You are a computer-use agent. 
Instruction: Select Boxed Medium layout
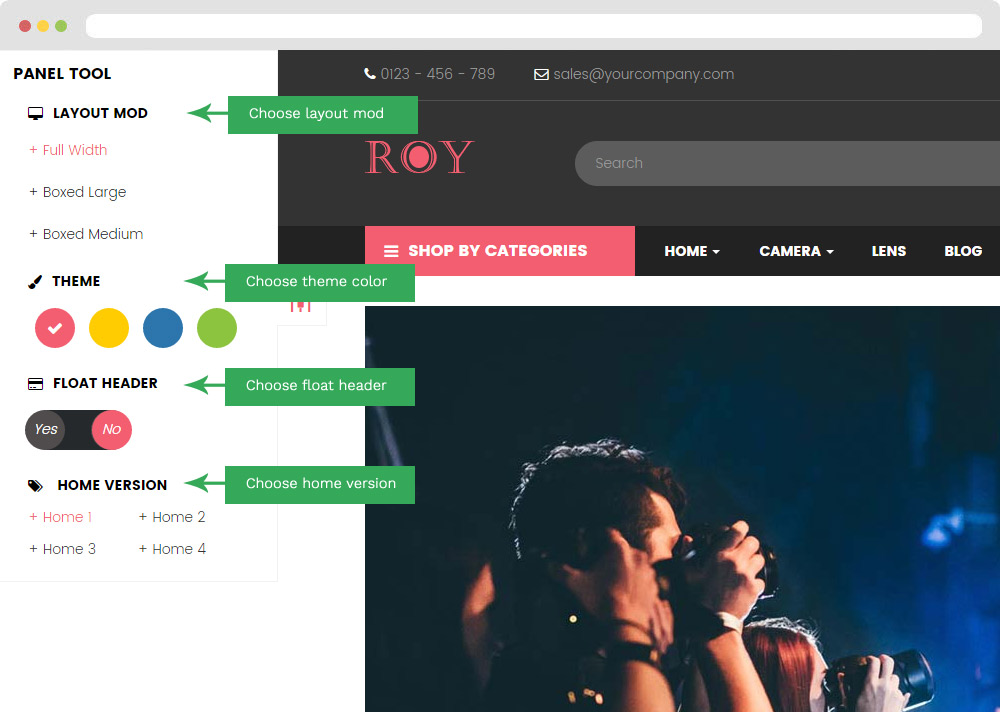pyautogui.click(x=86, y=234)
